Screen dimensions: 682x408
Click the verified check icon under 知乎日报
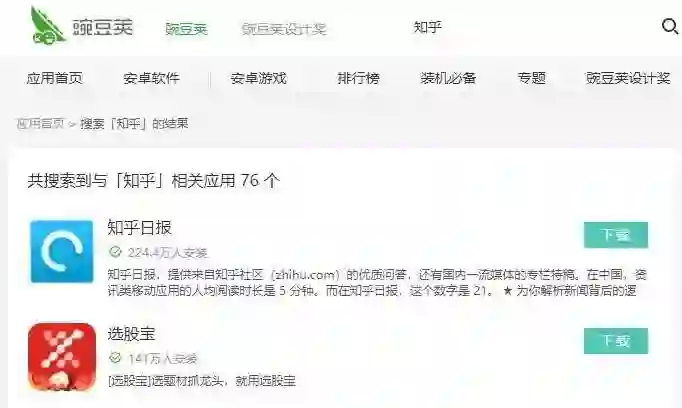coord(115,252)
